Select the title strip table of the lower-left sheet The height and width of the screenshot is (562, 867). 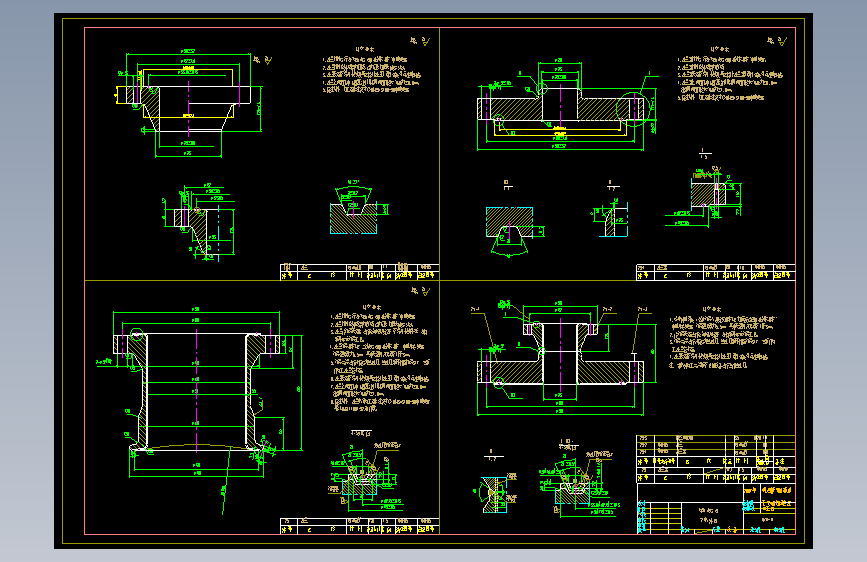[x=360, y=526]
